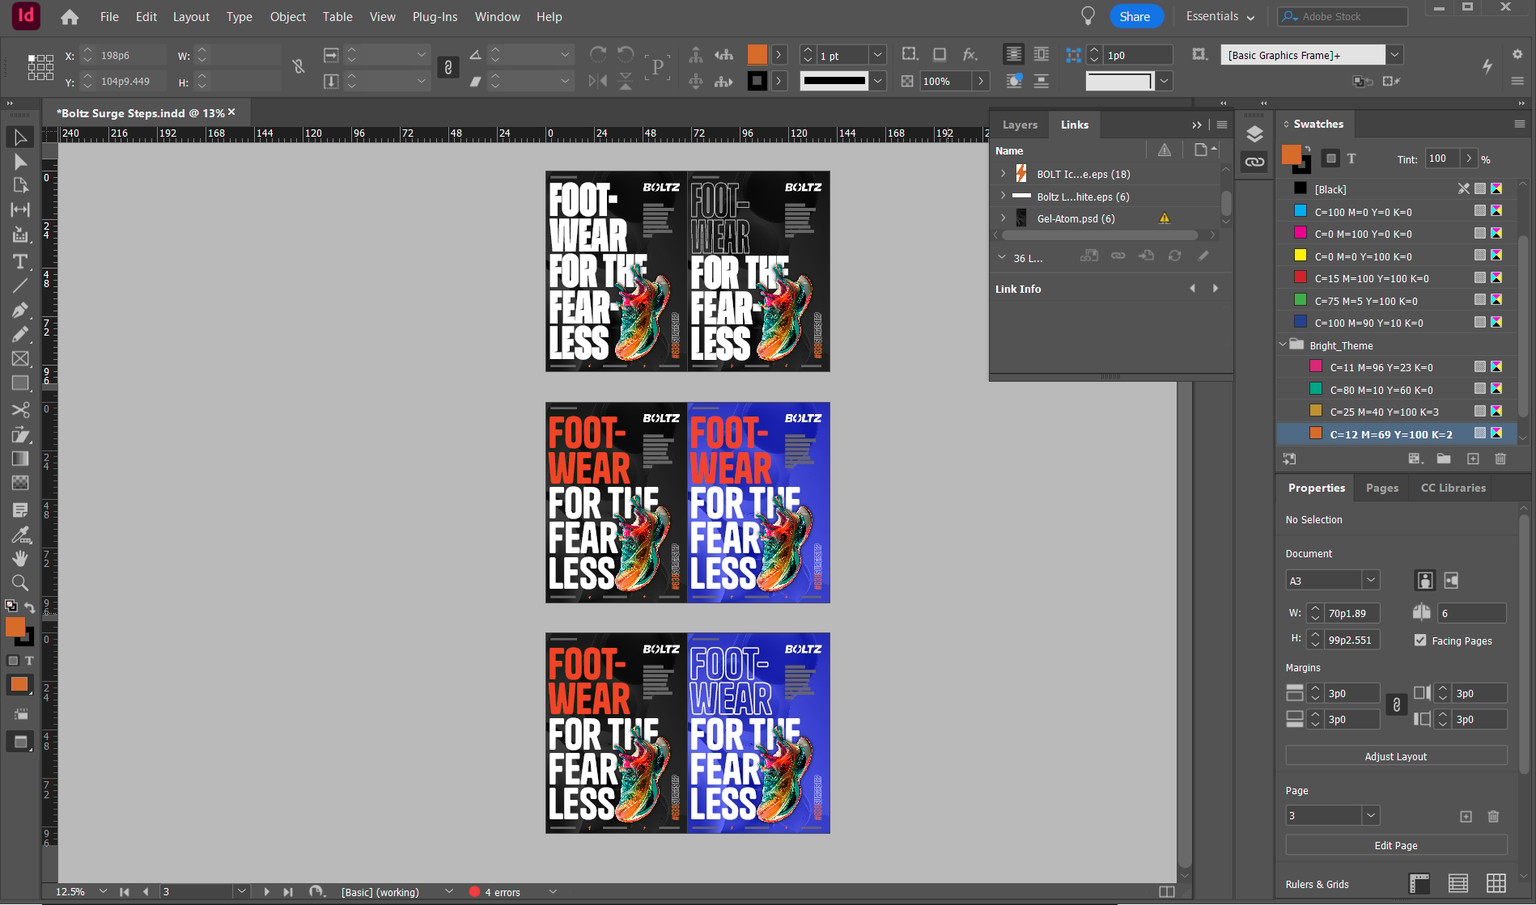Open the Plug-Ins menu
Screen dimensions: 1536x905
435,17
